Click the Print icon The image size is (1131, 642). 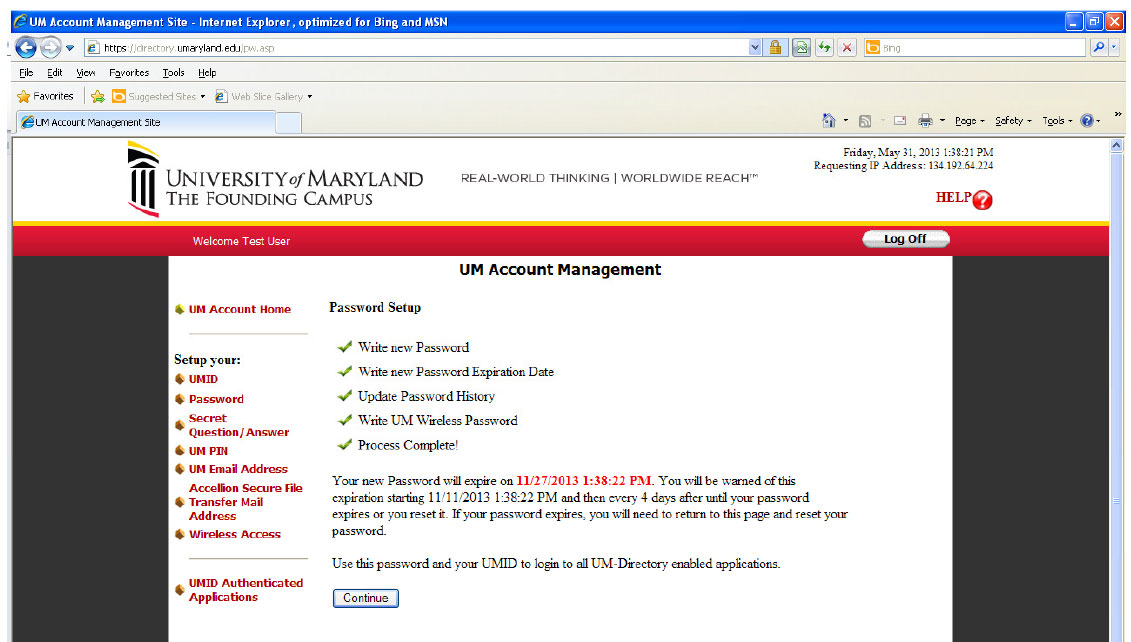pos(925,121)
